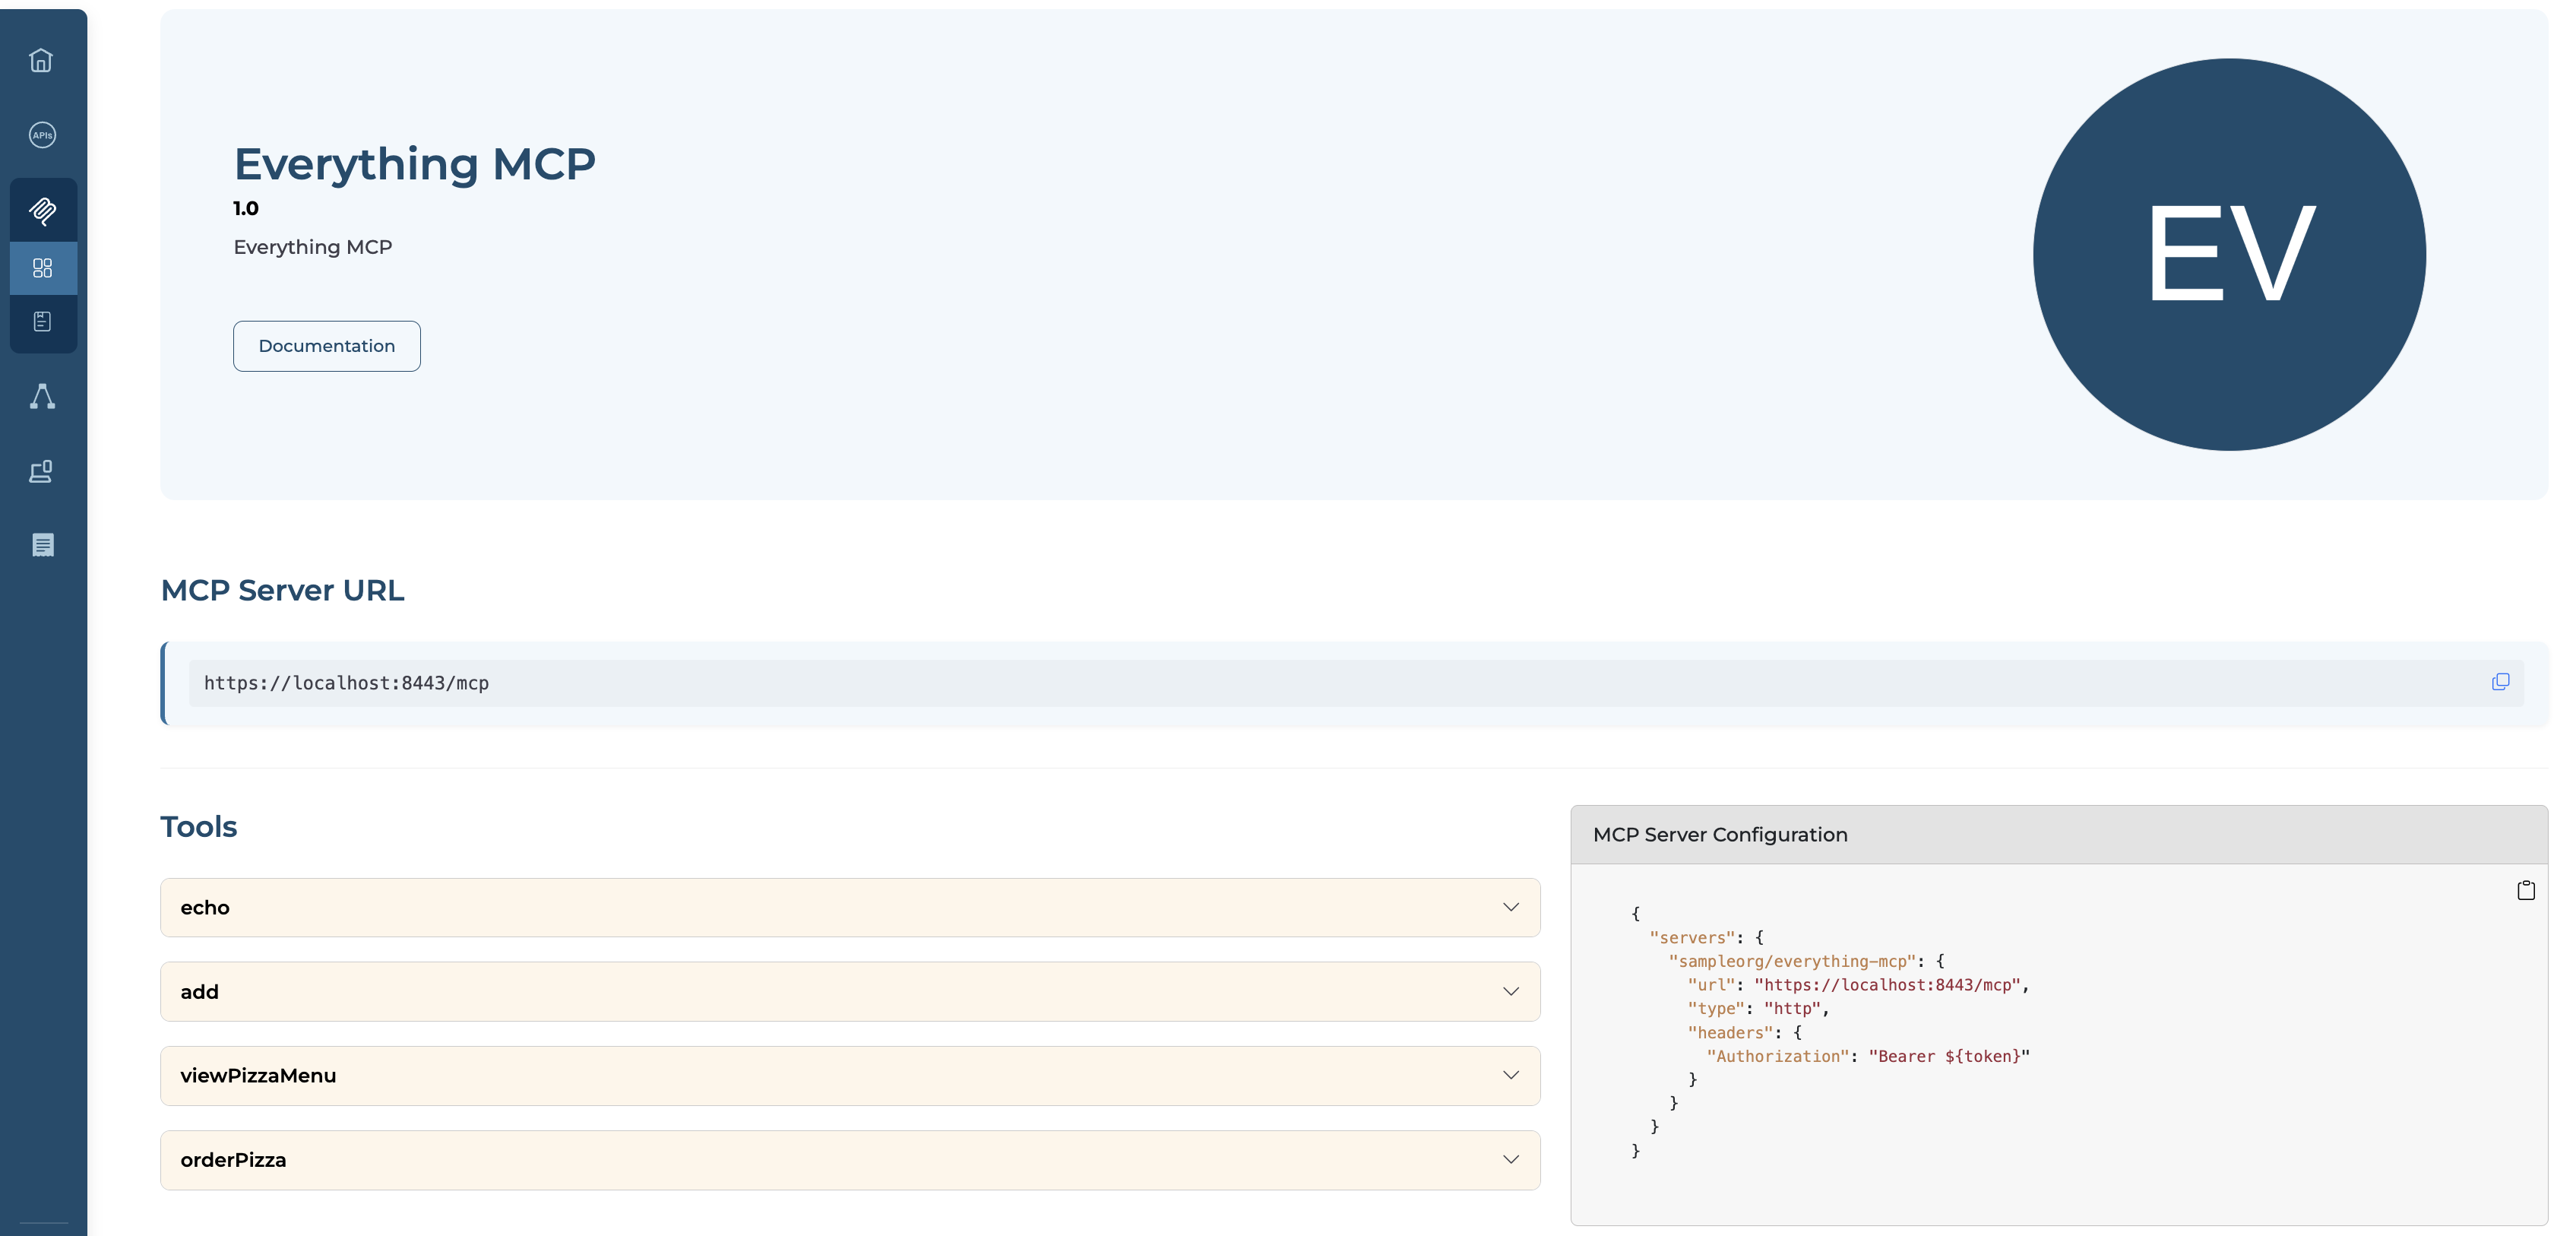
Task: Open the receipt list icon in sidebar
Action: pos(42,545)
